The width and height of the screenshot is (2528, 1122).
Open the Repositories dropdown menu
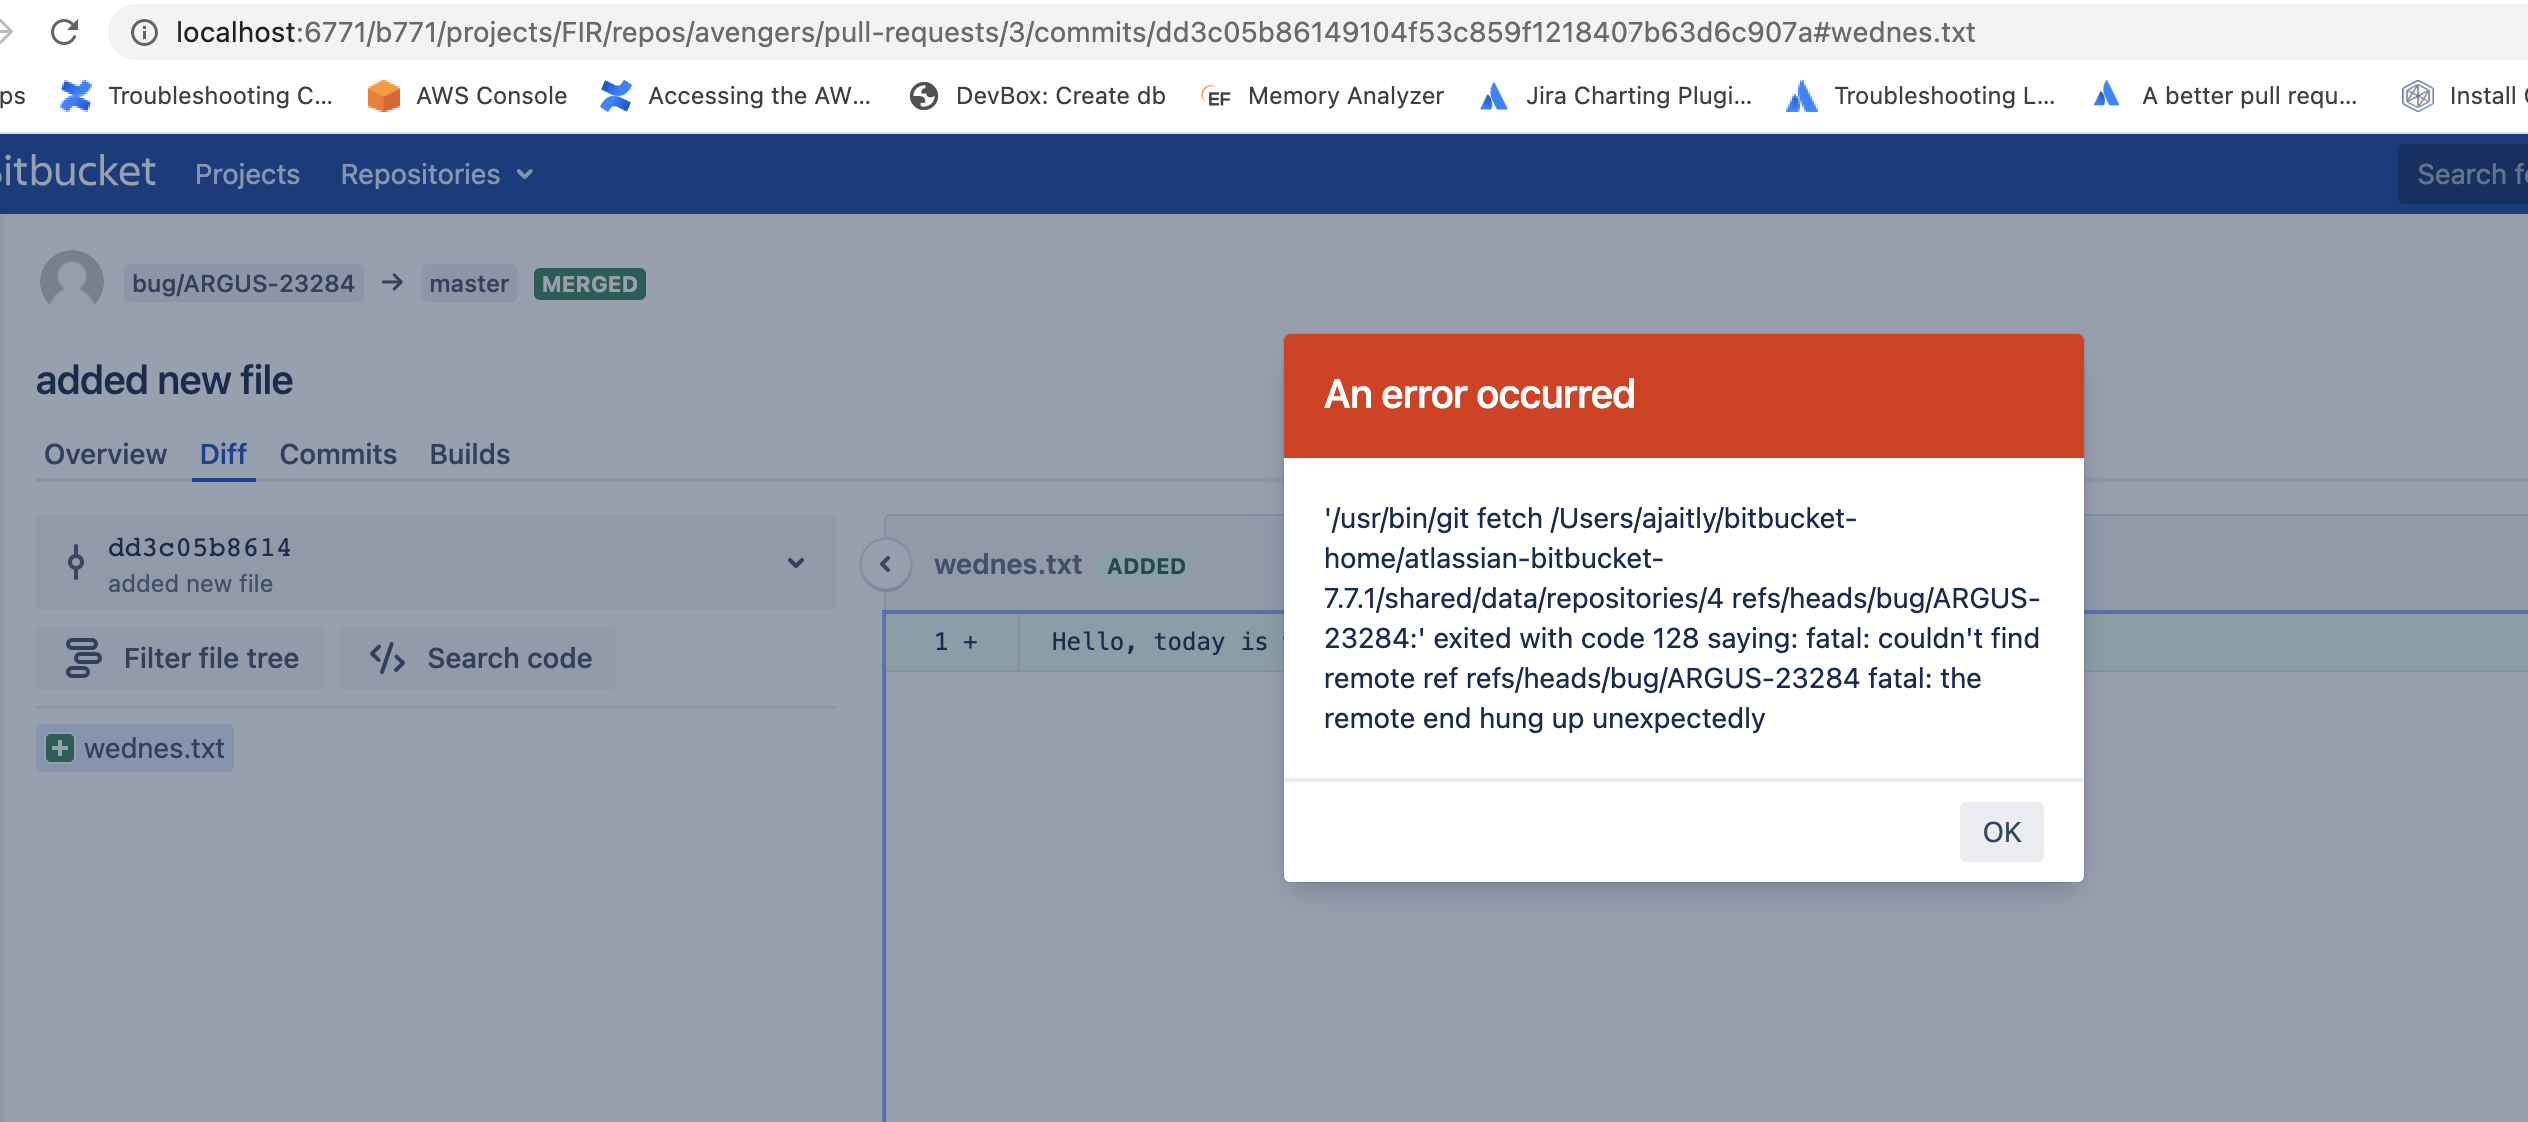click(x=437, y=174)
